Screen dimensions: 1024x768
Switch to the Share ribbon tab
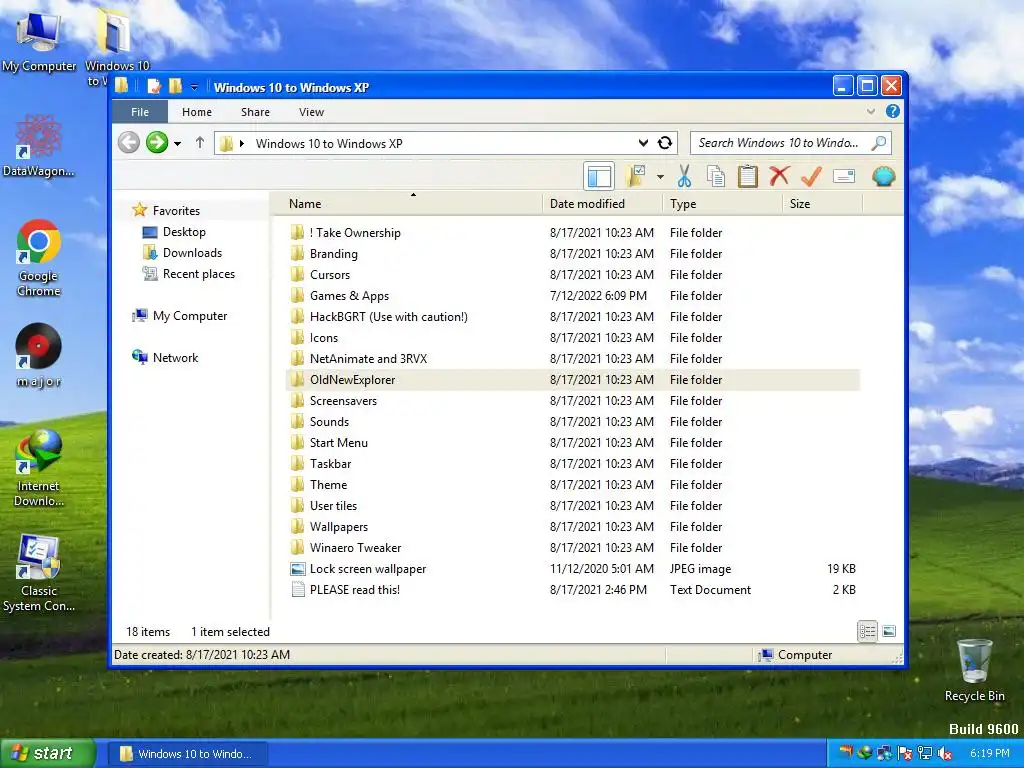tap(255, 112)
